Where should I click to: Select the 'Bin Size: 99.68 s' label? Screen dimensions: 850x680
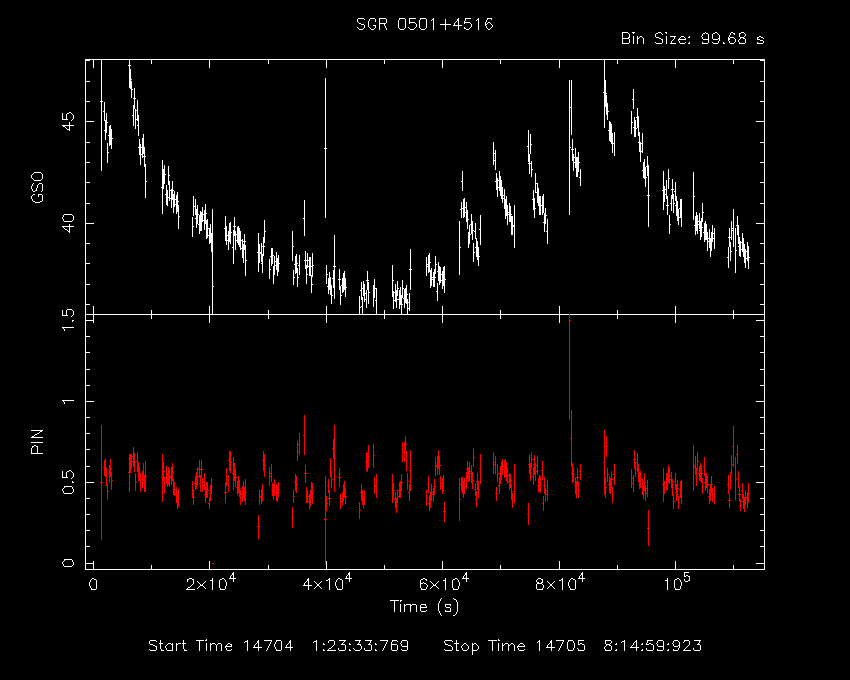[692, 39]
